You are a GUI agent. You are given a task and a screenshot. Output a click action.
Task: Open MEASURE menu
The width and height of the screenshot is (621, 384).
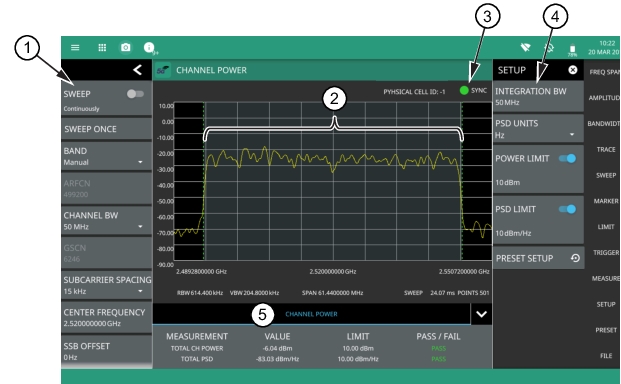pos(606,278)
